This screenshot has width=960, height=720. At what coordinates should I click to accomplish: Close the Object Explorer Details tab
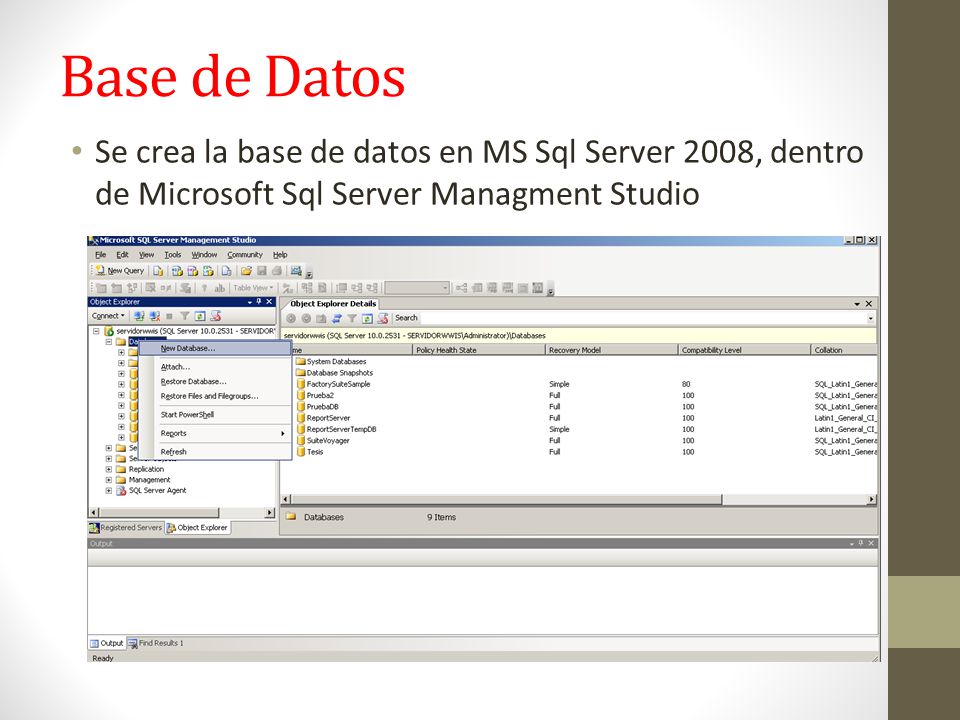point(869,304)
